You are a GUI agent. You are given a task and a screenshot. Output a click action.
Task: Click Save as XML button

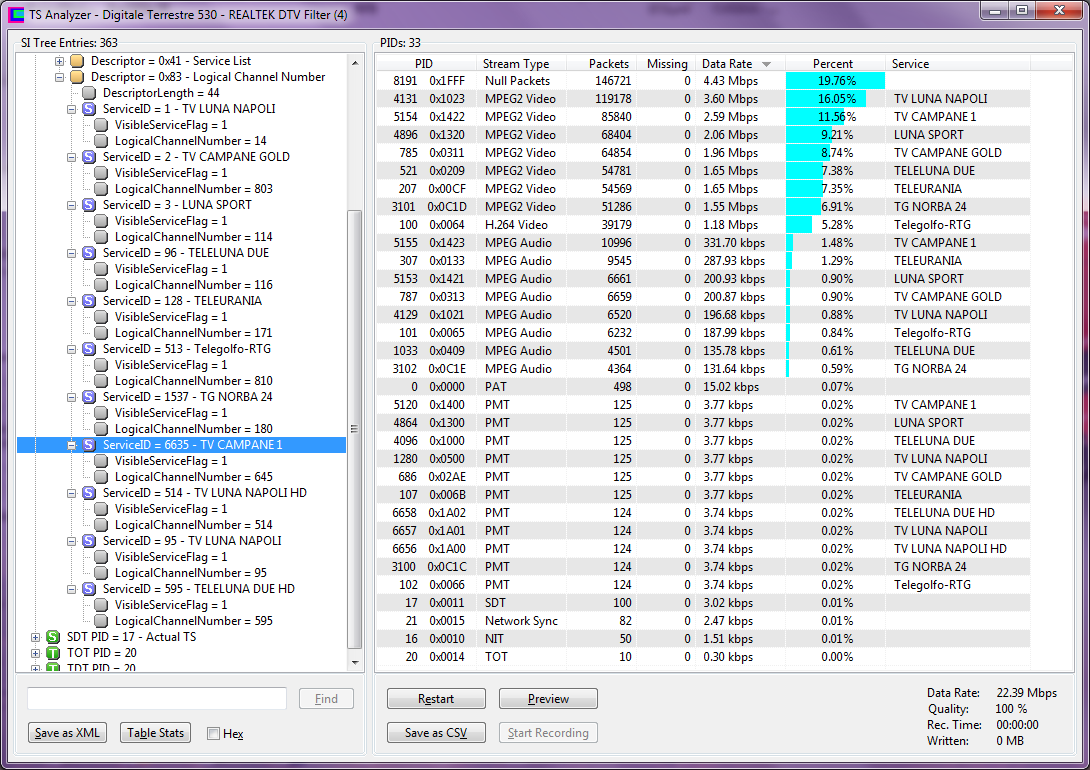click(x=67, y=732)
